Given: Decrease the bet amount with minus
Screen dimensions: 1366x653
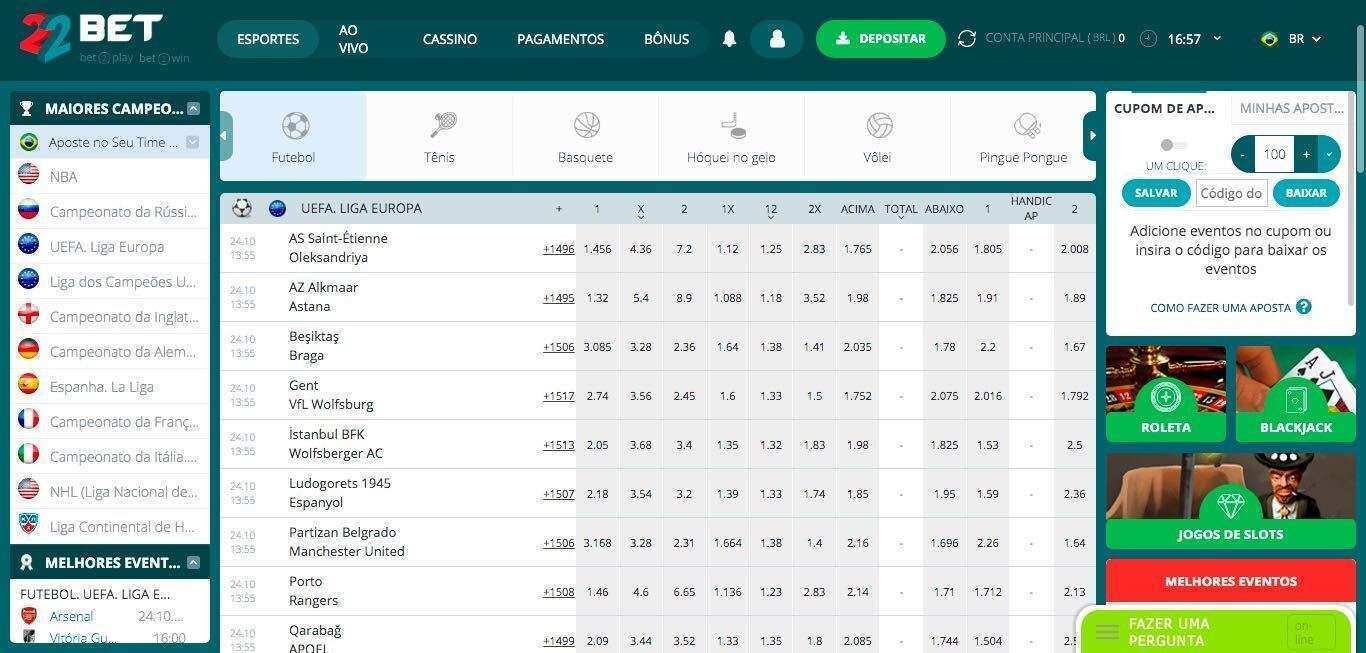Looking at the screenshot, I should click(x=1242, y=154).
